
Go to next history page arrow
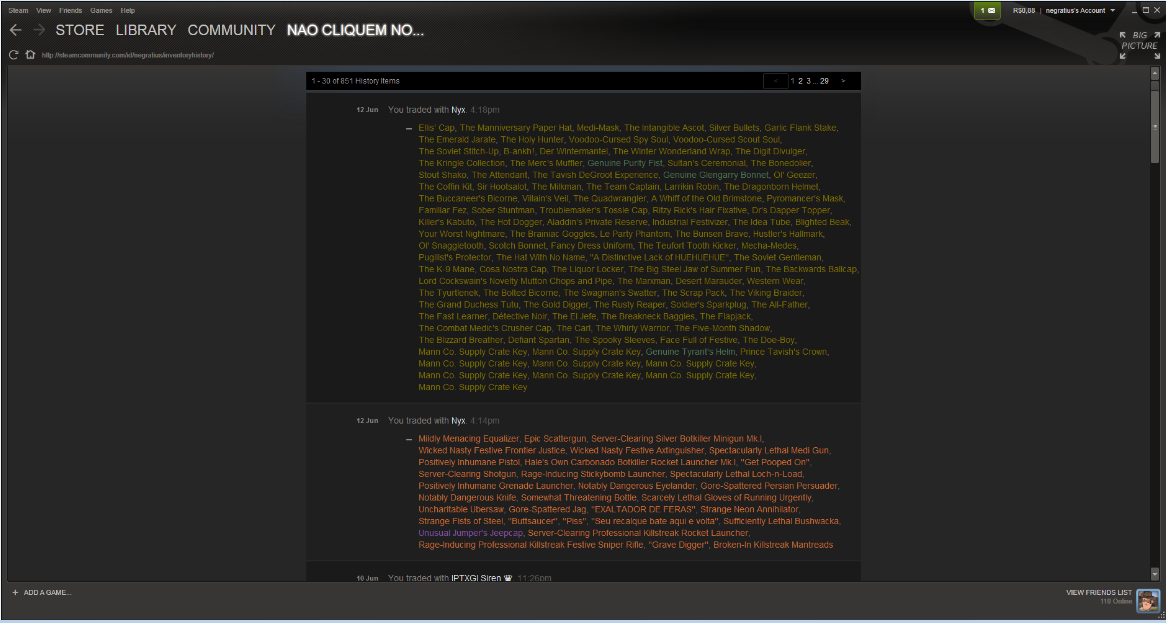(843, 81)
